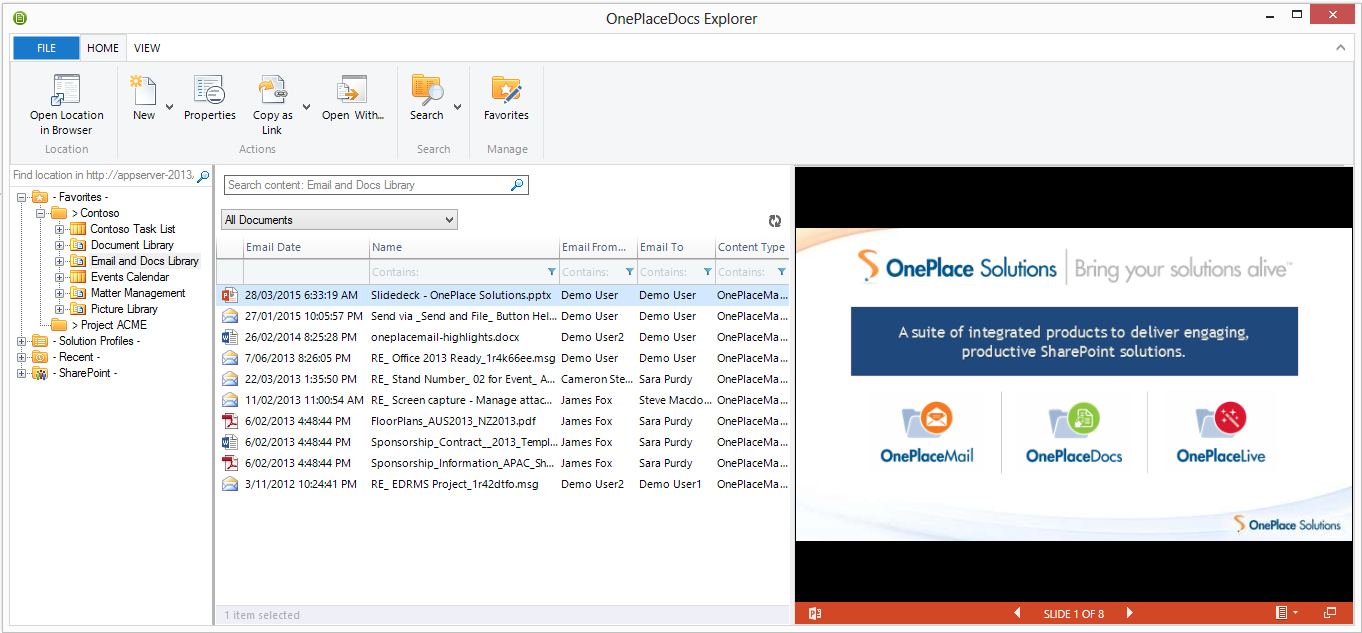The height and width of the screenshot is (633, 1362).
Task: Refresh the document list view
Action: tap(775, 221)
